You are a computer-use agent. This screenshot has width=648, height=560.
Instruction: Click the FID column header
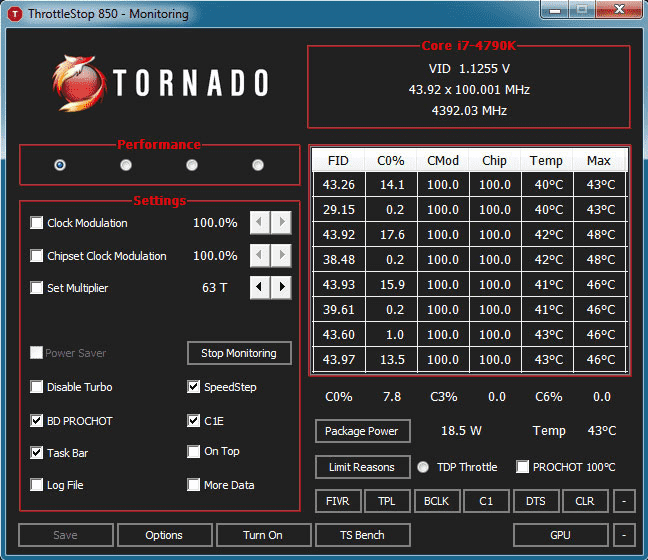[338, 160]
